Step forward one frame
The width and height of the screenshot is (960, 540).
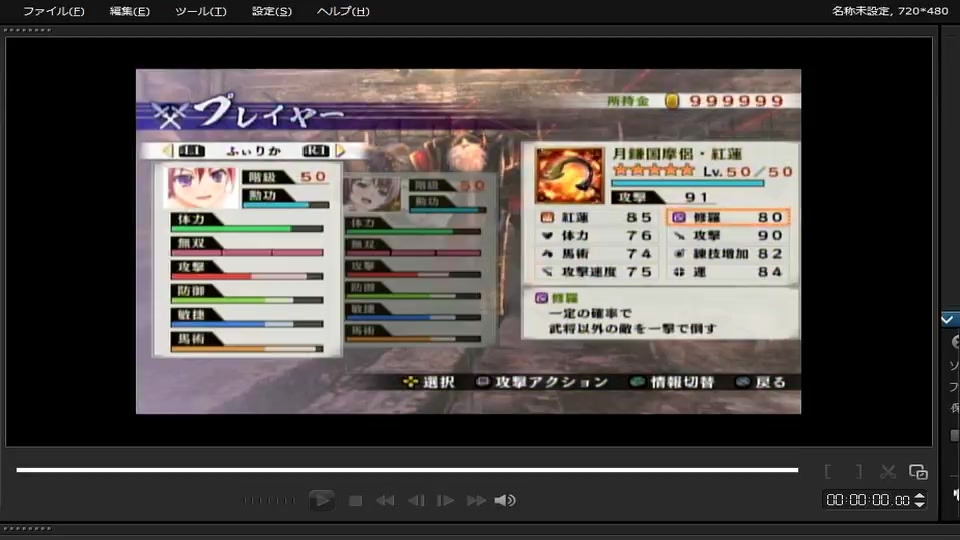point(445,501)
